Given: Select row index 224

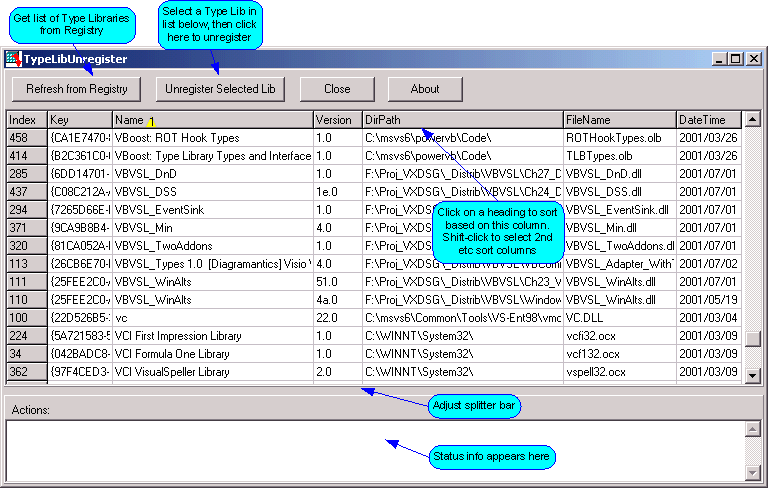Looking at the screenshot, I should tap(27, 336).
